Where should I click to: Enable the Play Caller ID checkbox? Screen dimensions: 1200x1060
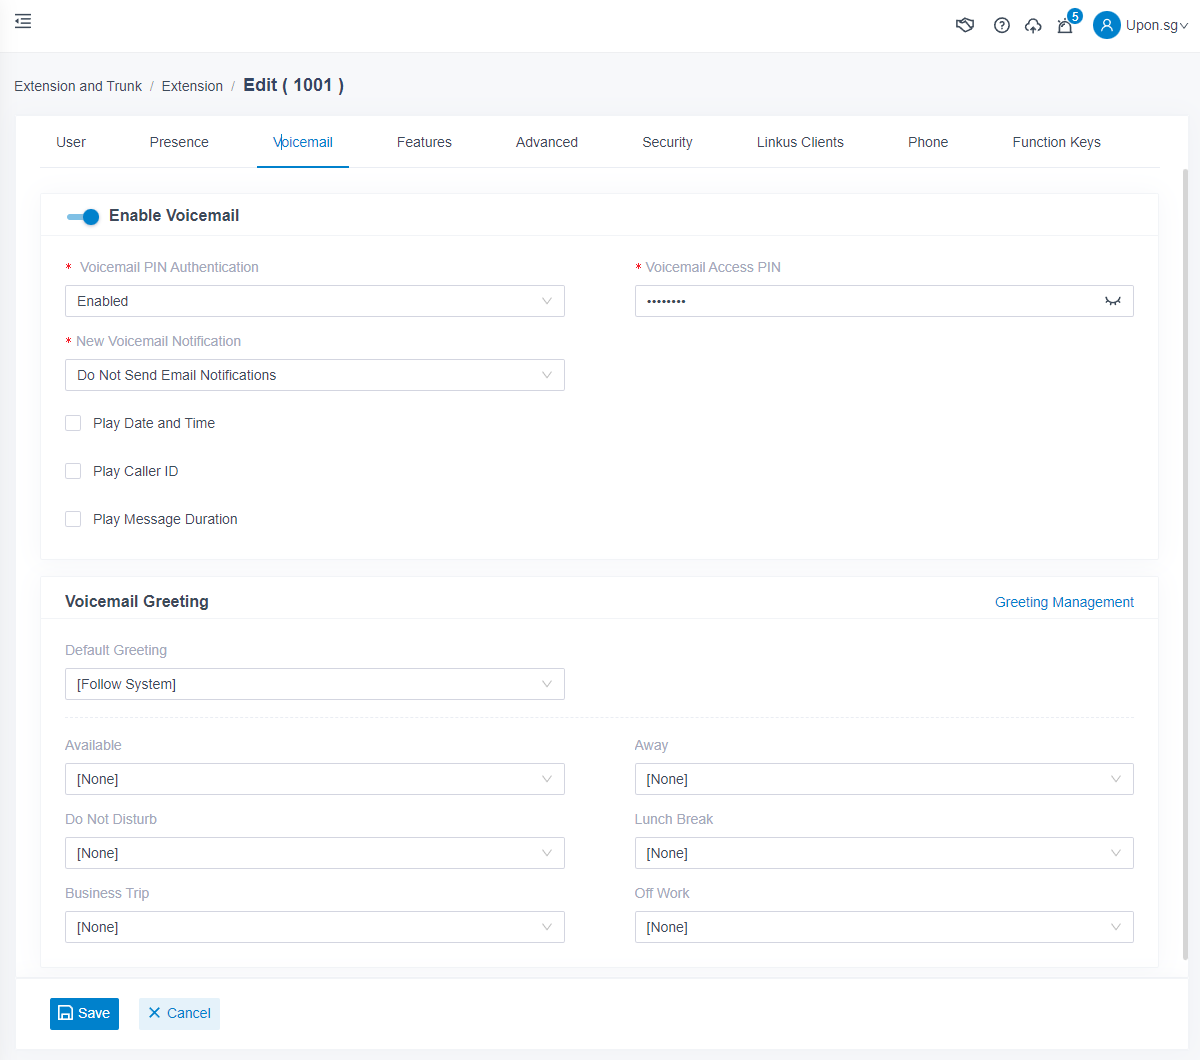point(73,471)
